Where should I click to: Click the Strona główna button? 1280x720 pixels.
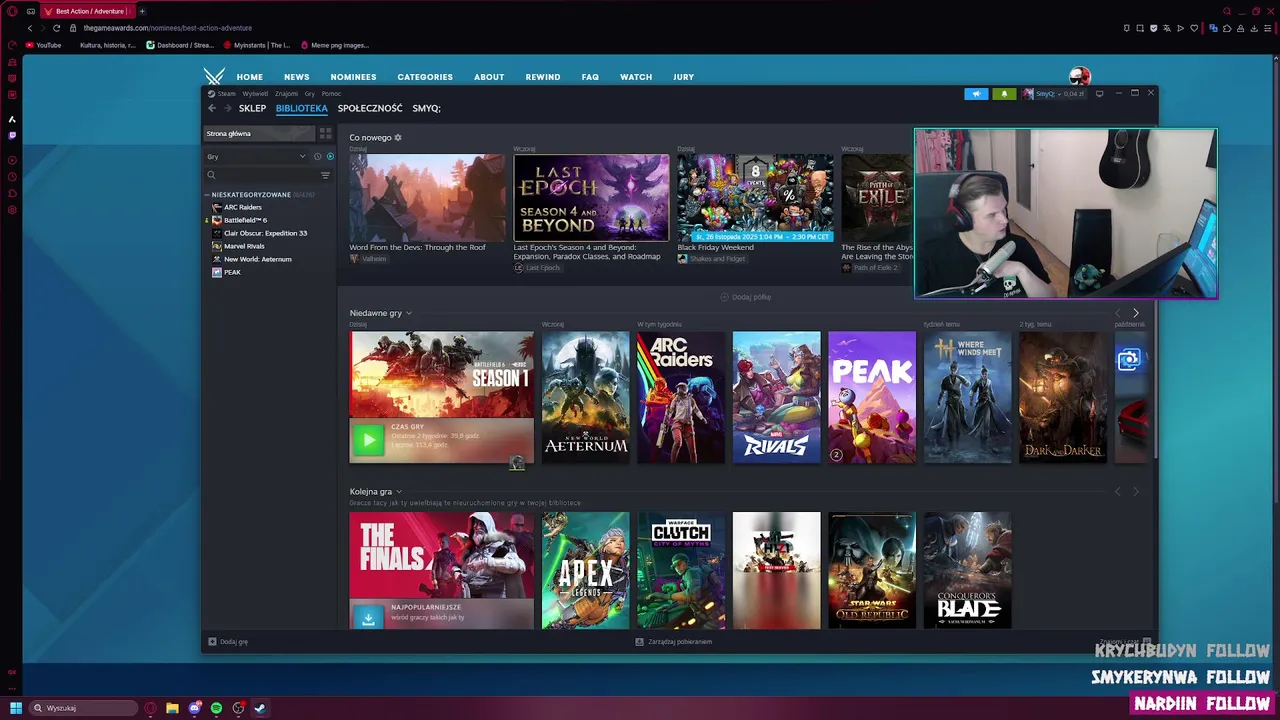pos(259,133)
